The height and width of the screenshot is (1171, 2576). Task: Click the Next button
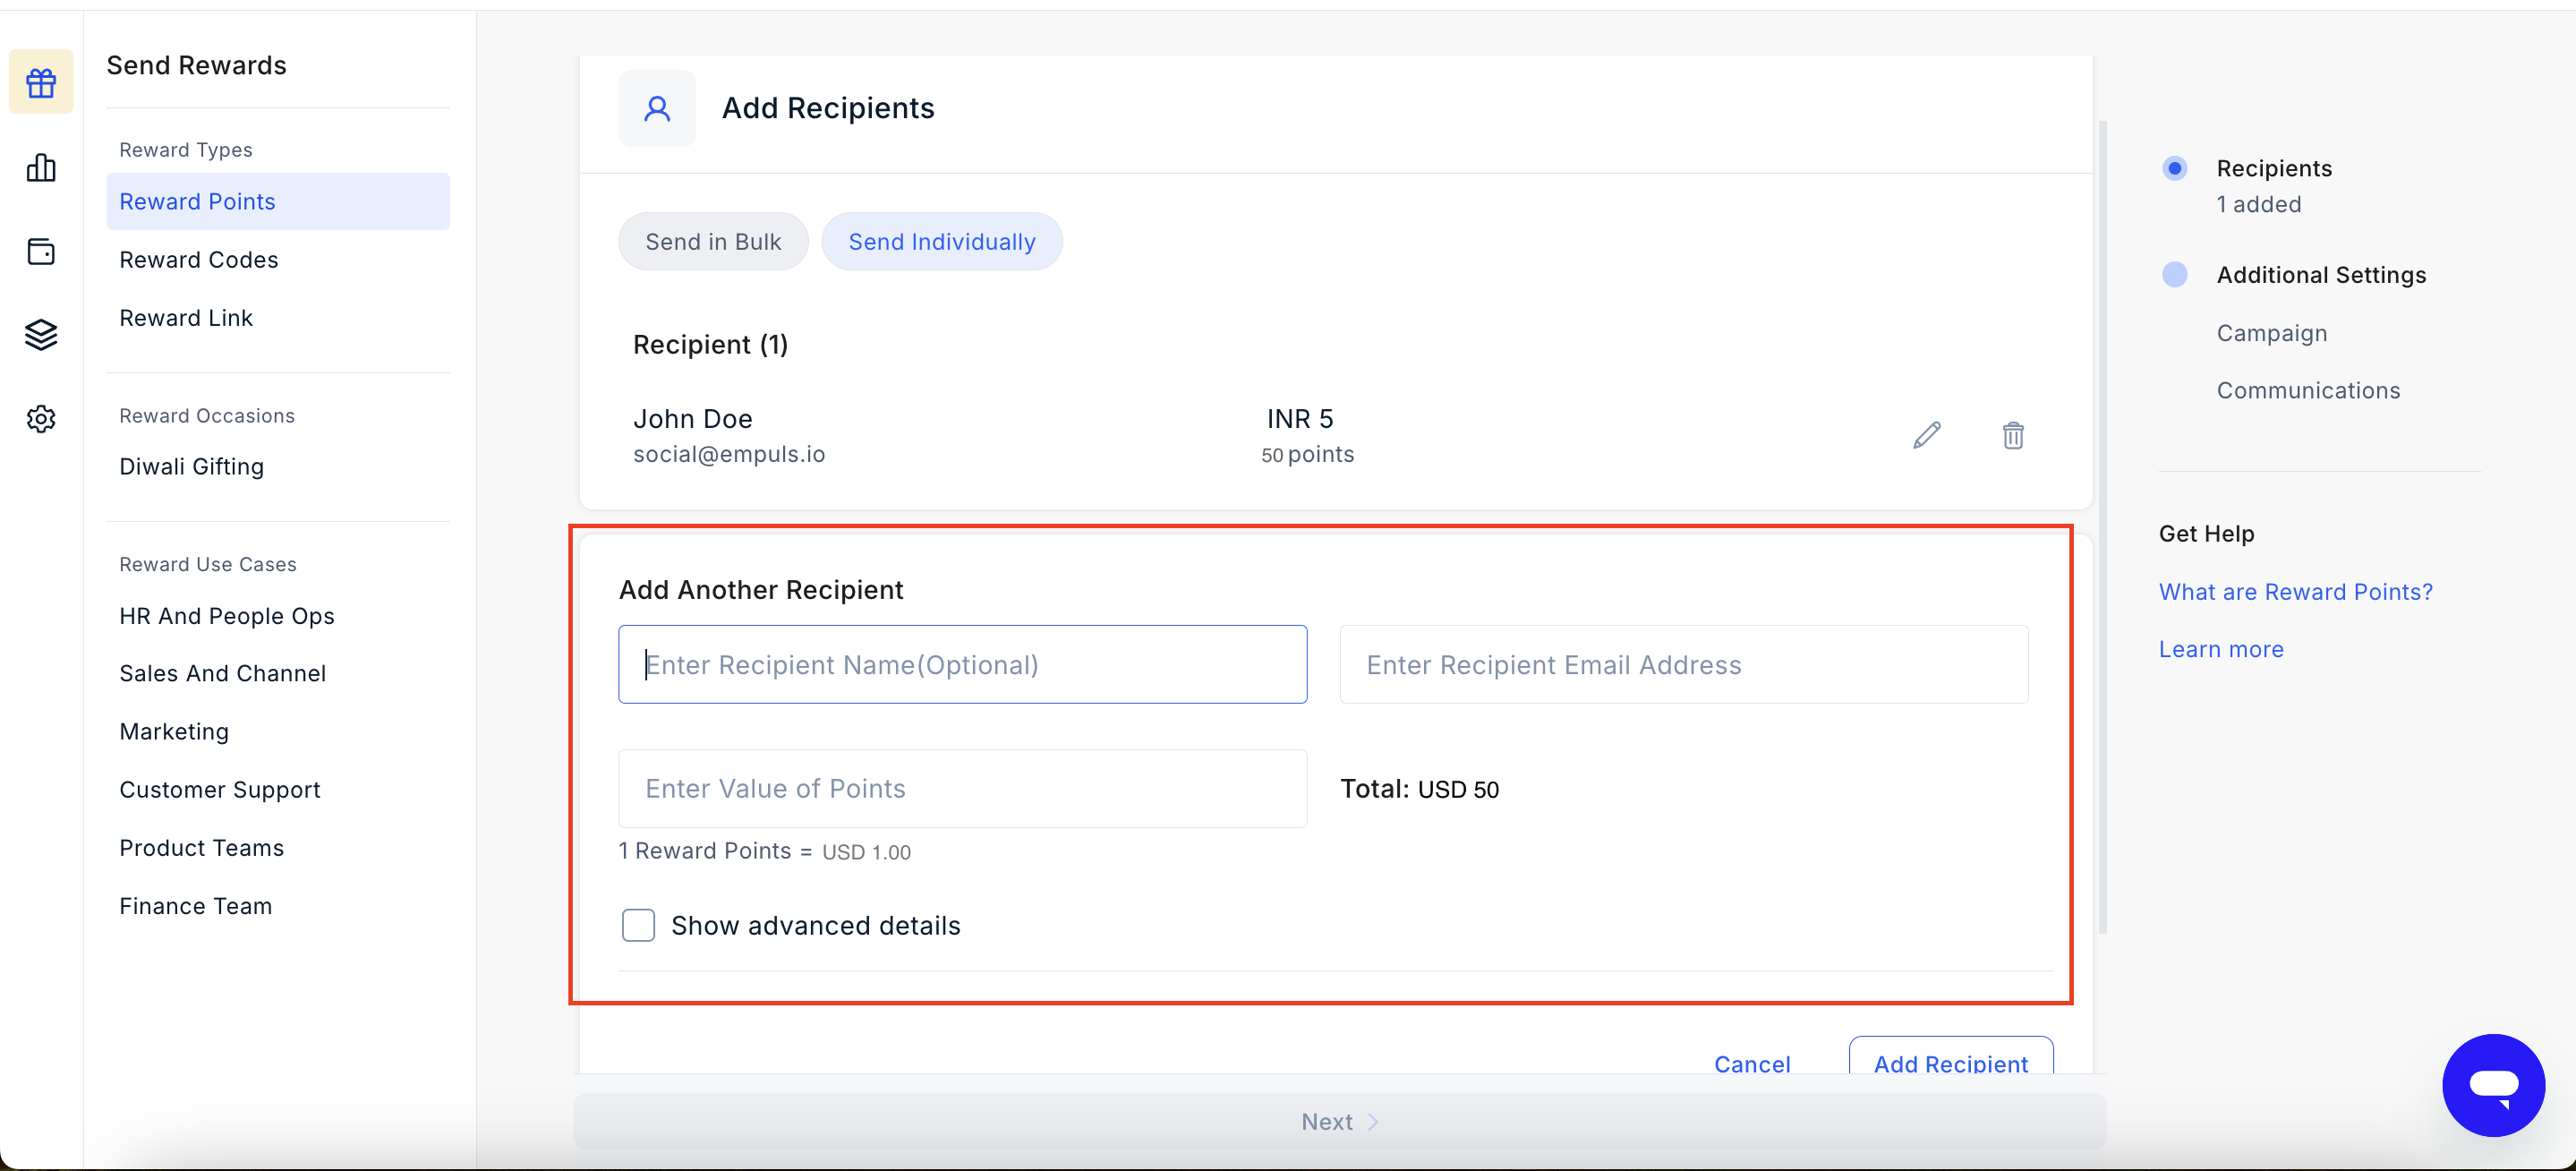[x=1340, y=1122]
